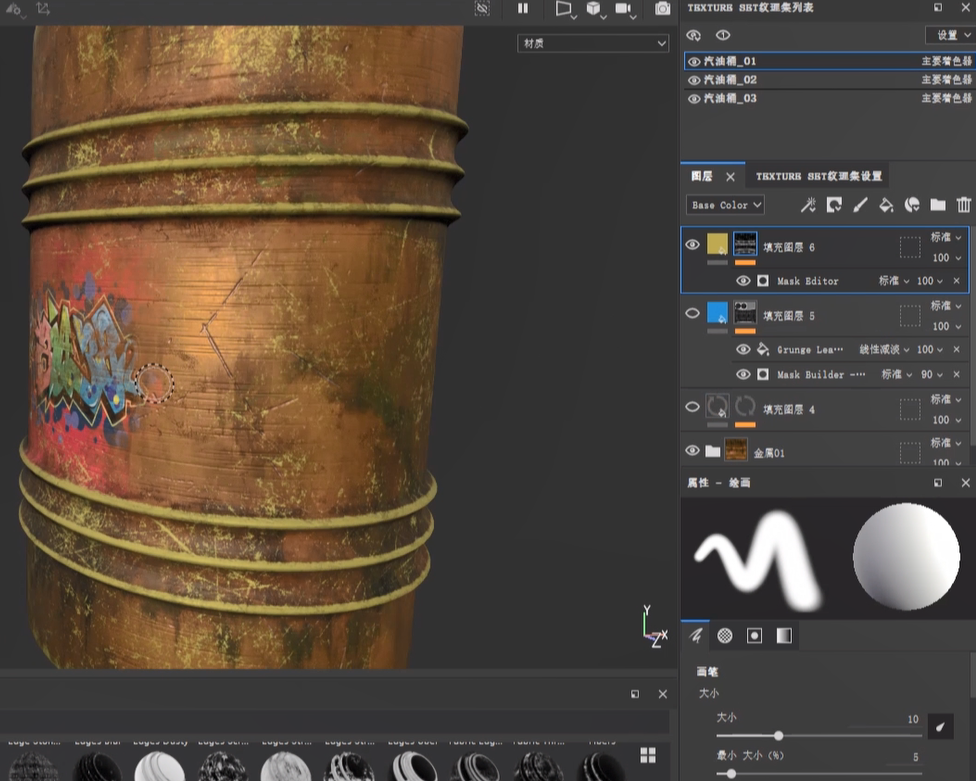Switch to TEXTURE SET纹理集设置 tab

(x=818, y=176)
